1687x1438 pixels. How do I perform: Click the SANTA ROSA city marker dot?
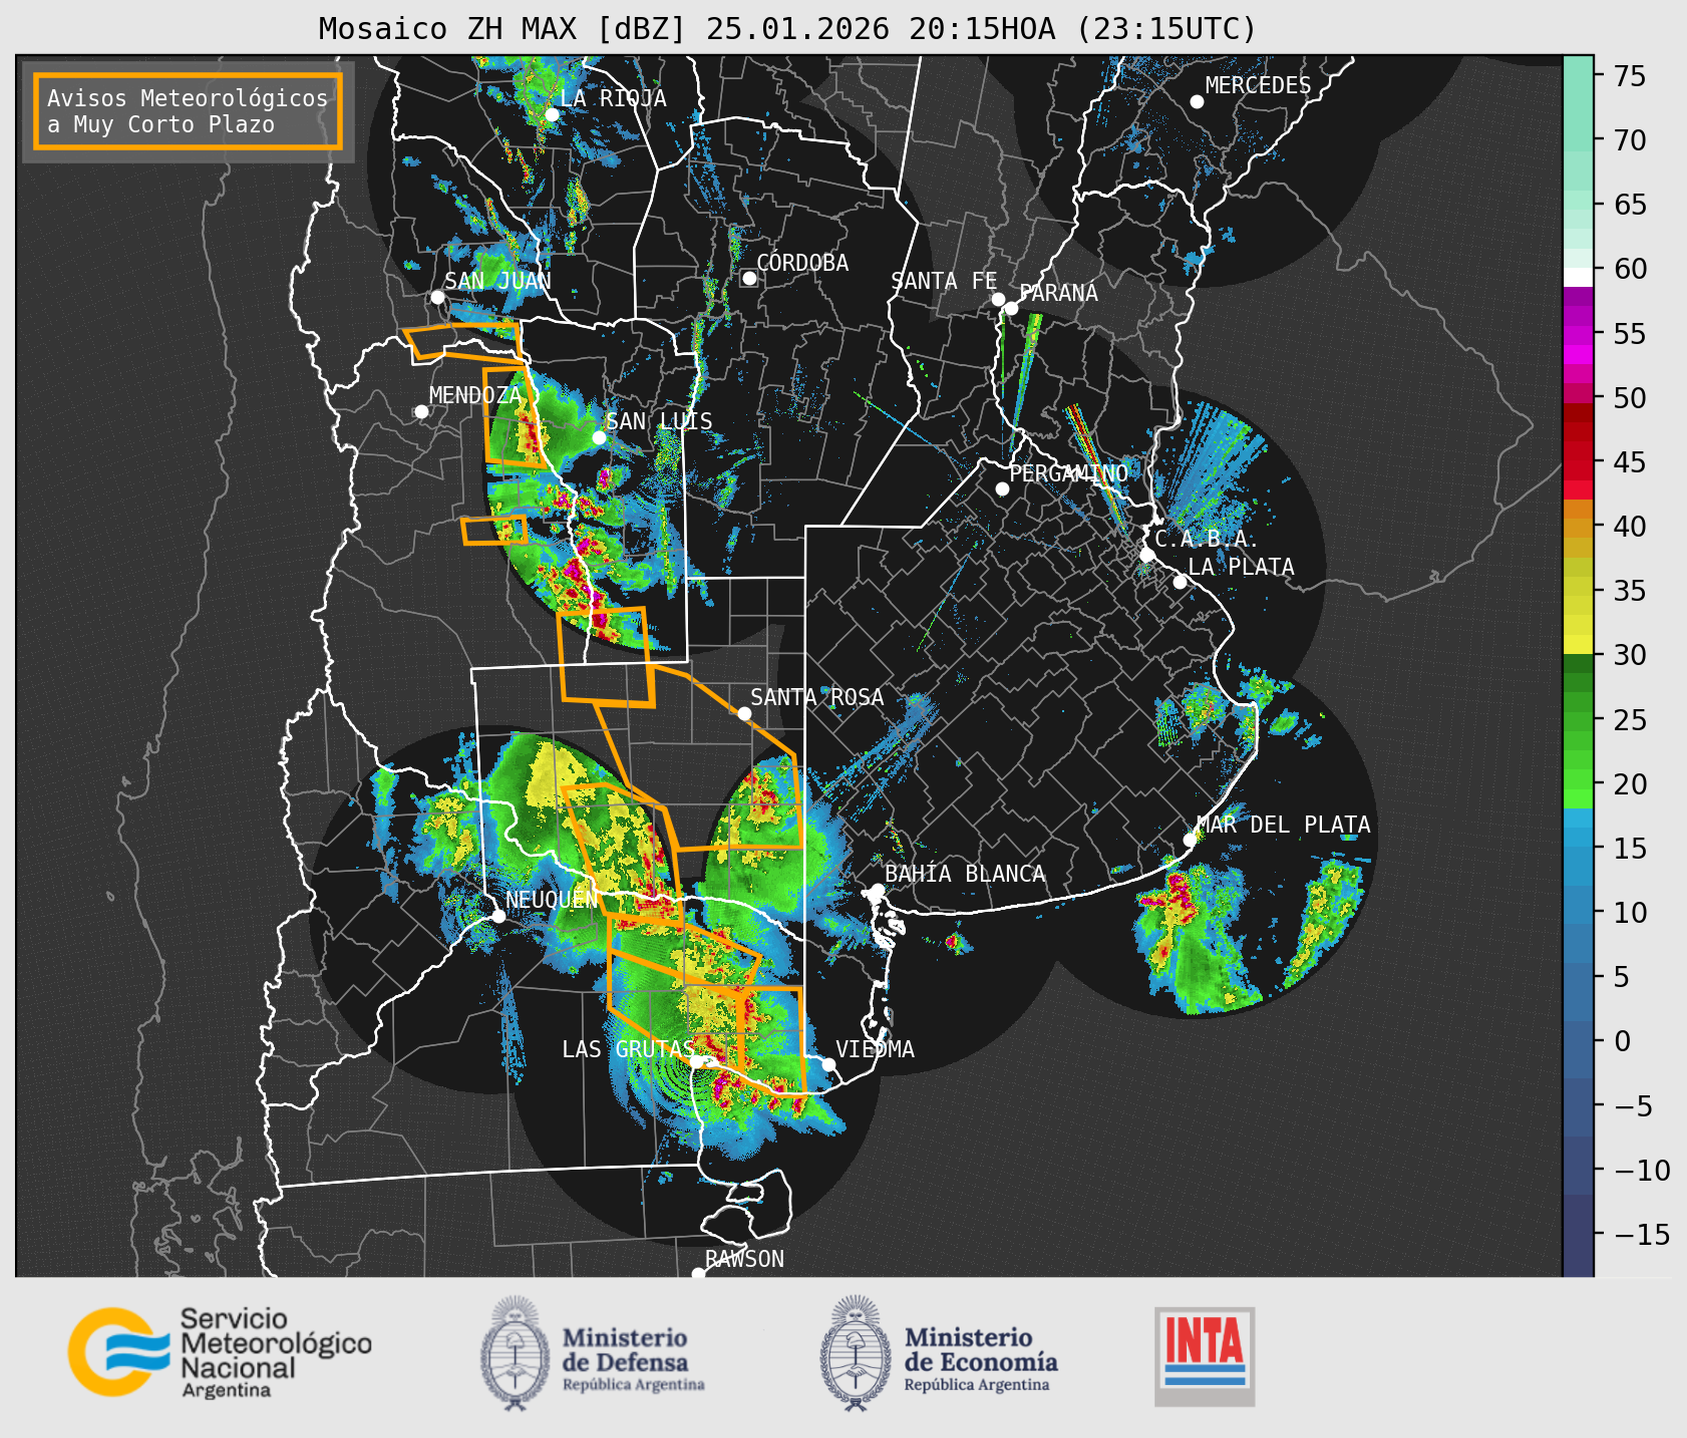(744, 713)
